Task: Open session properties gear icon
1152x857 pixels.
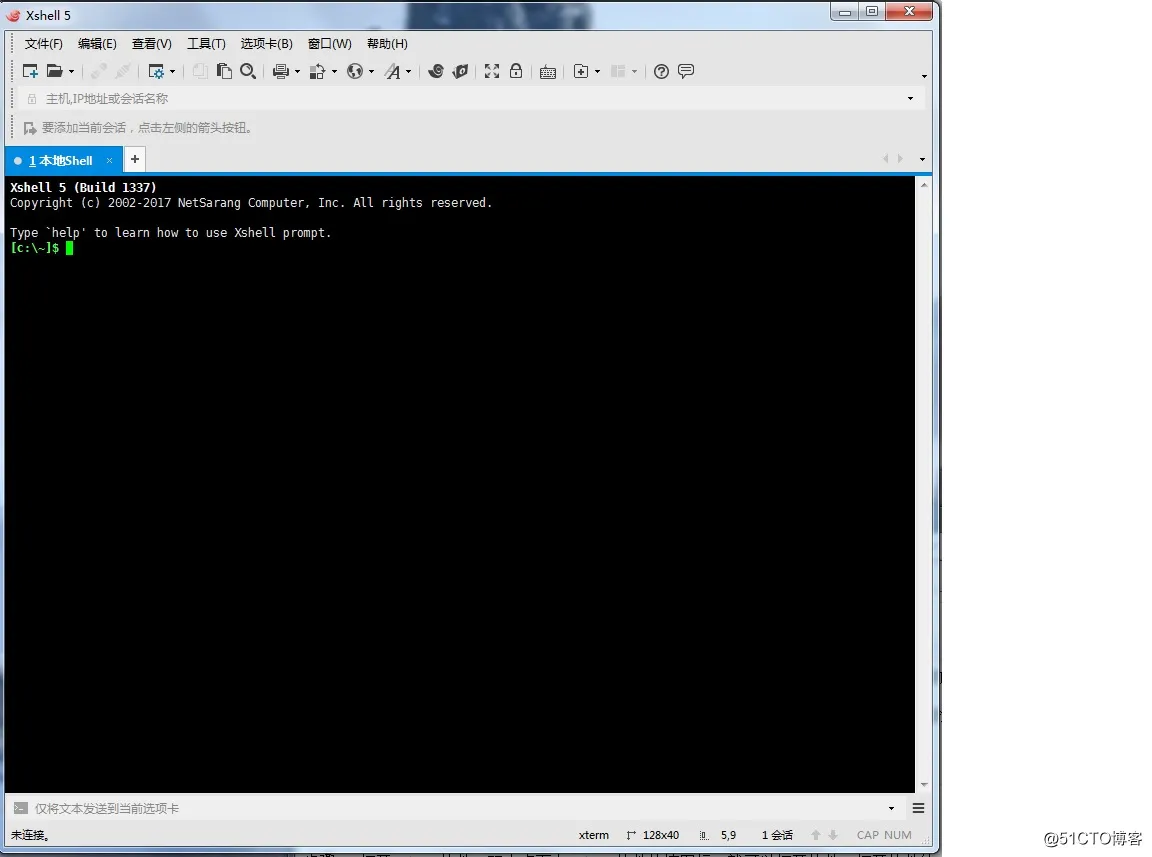Action: [x=156, y=71]
